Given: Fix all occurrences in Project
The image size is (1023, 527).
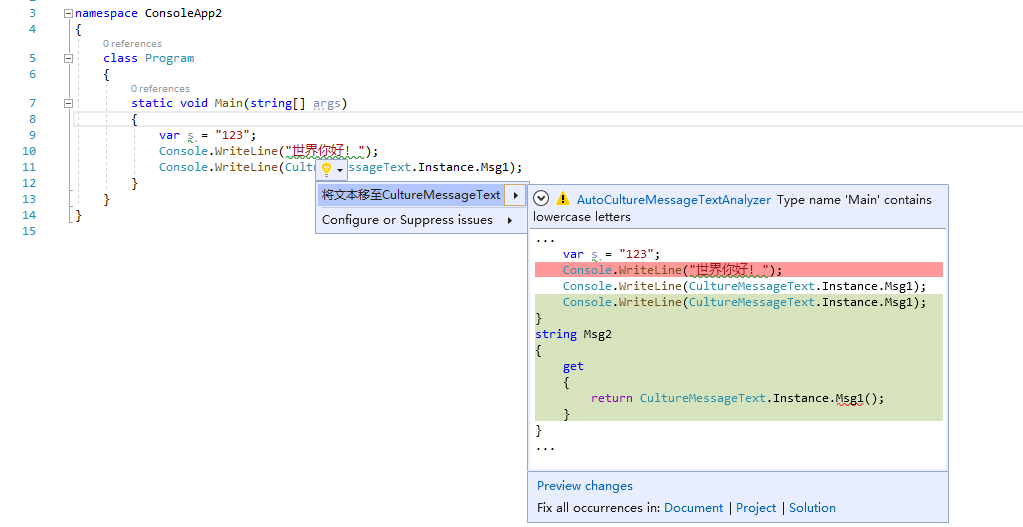Looking at the screenshot, I should pyautogui.click(x=756, y=507).
